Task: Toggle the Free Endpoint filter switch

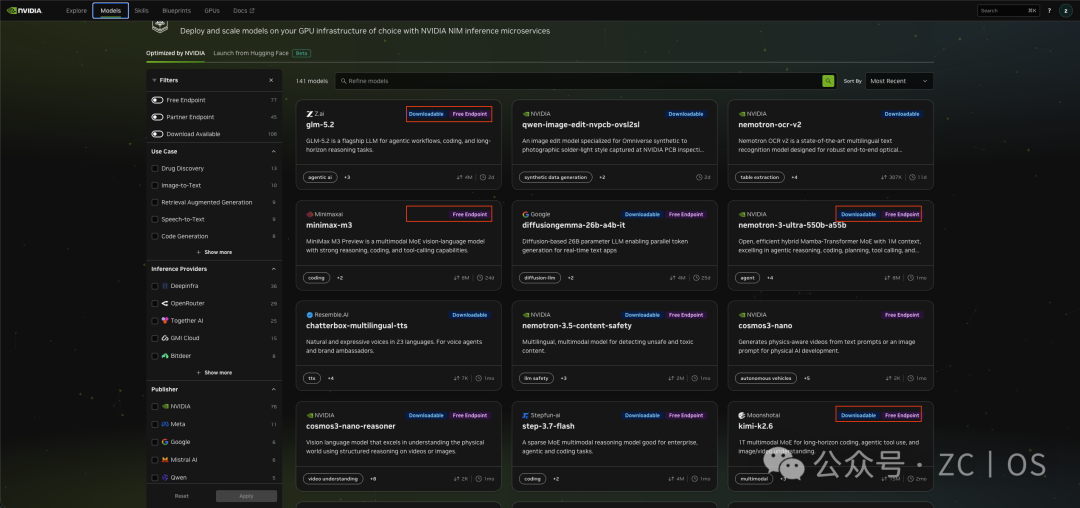Action: pos(157,100)
